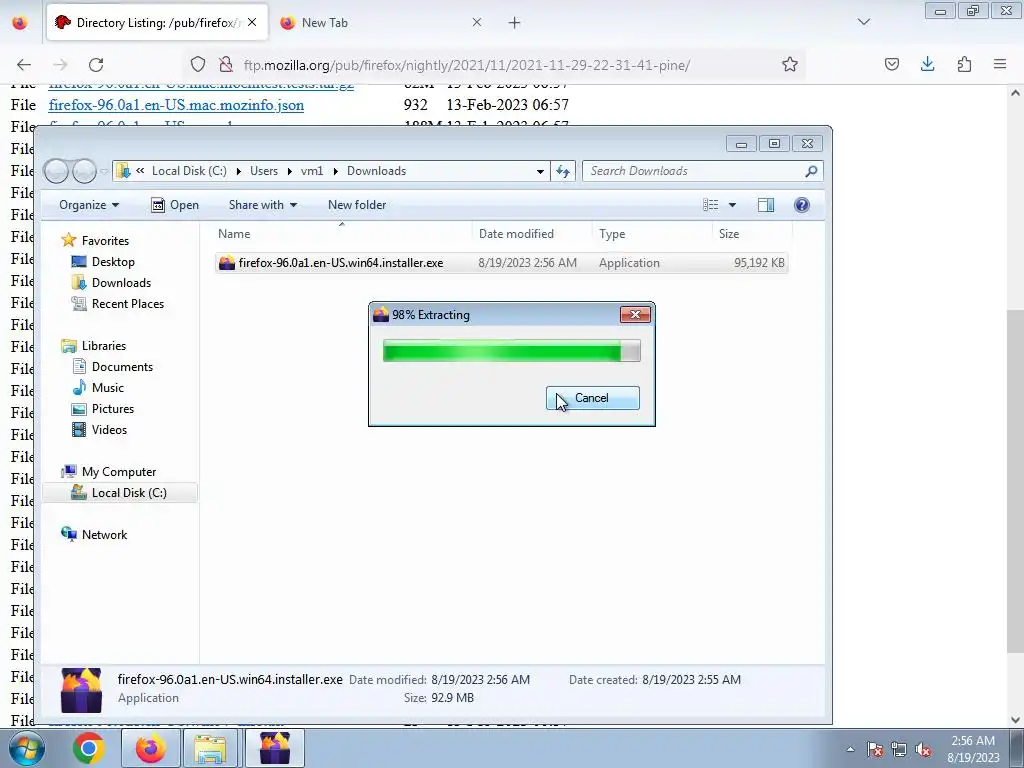
Task: Open Favorites in navigation pane
Action: pyautogui.click(x=95, y=240)
